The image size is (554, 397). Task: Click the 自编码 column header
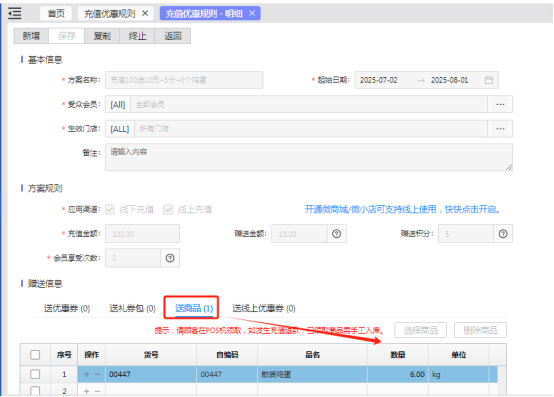[x=227, y=355]
